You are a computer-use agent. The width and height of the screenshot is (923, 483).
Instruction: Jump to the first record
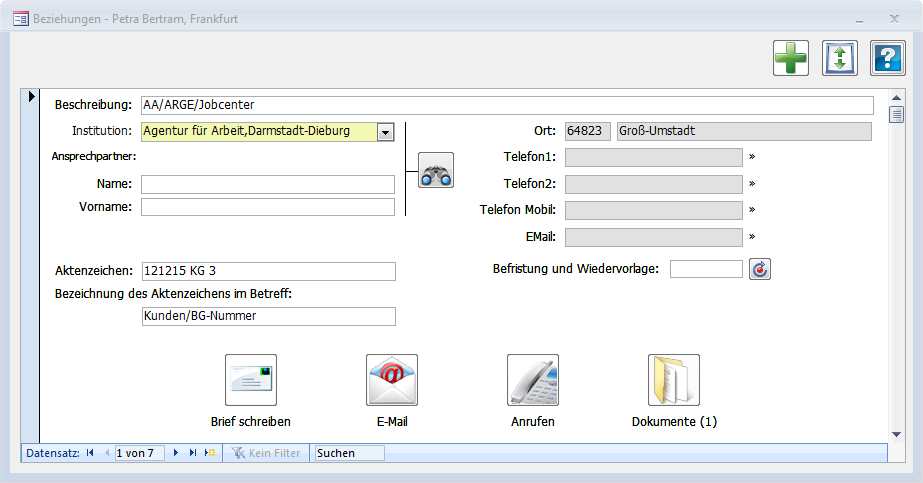click(x=90, y=453)
